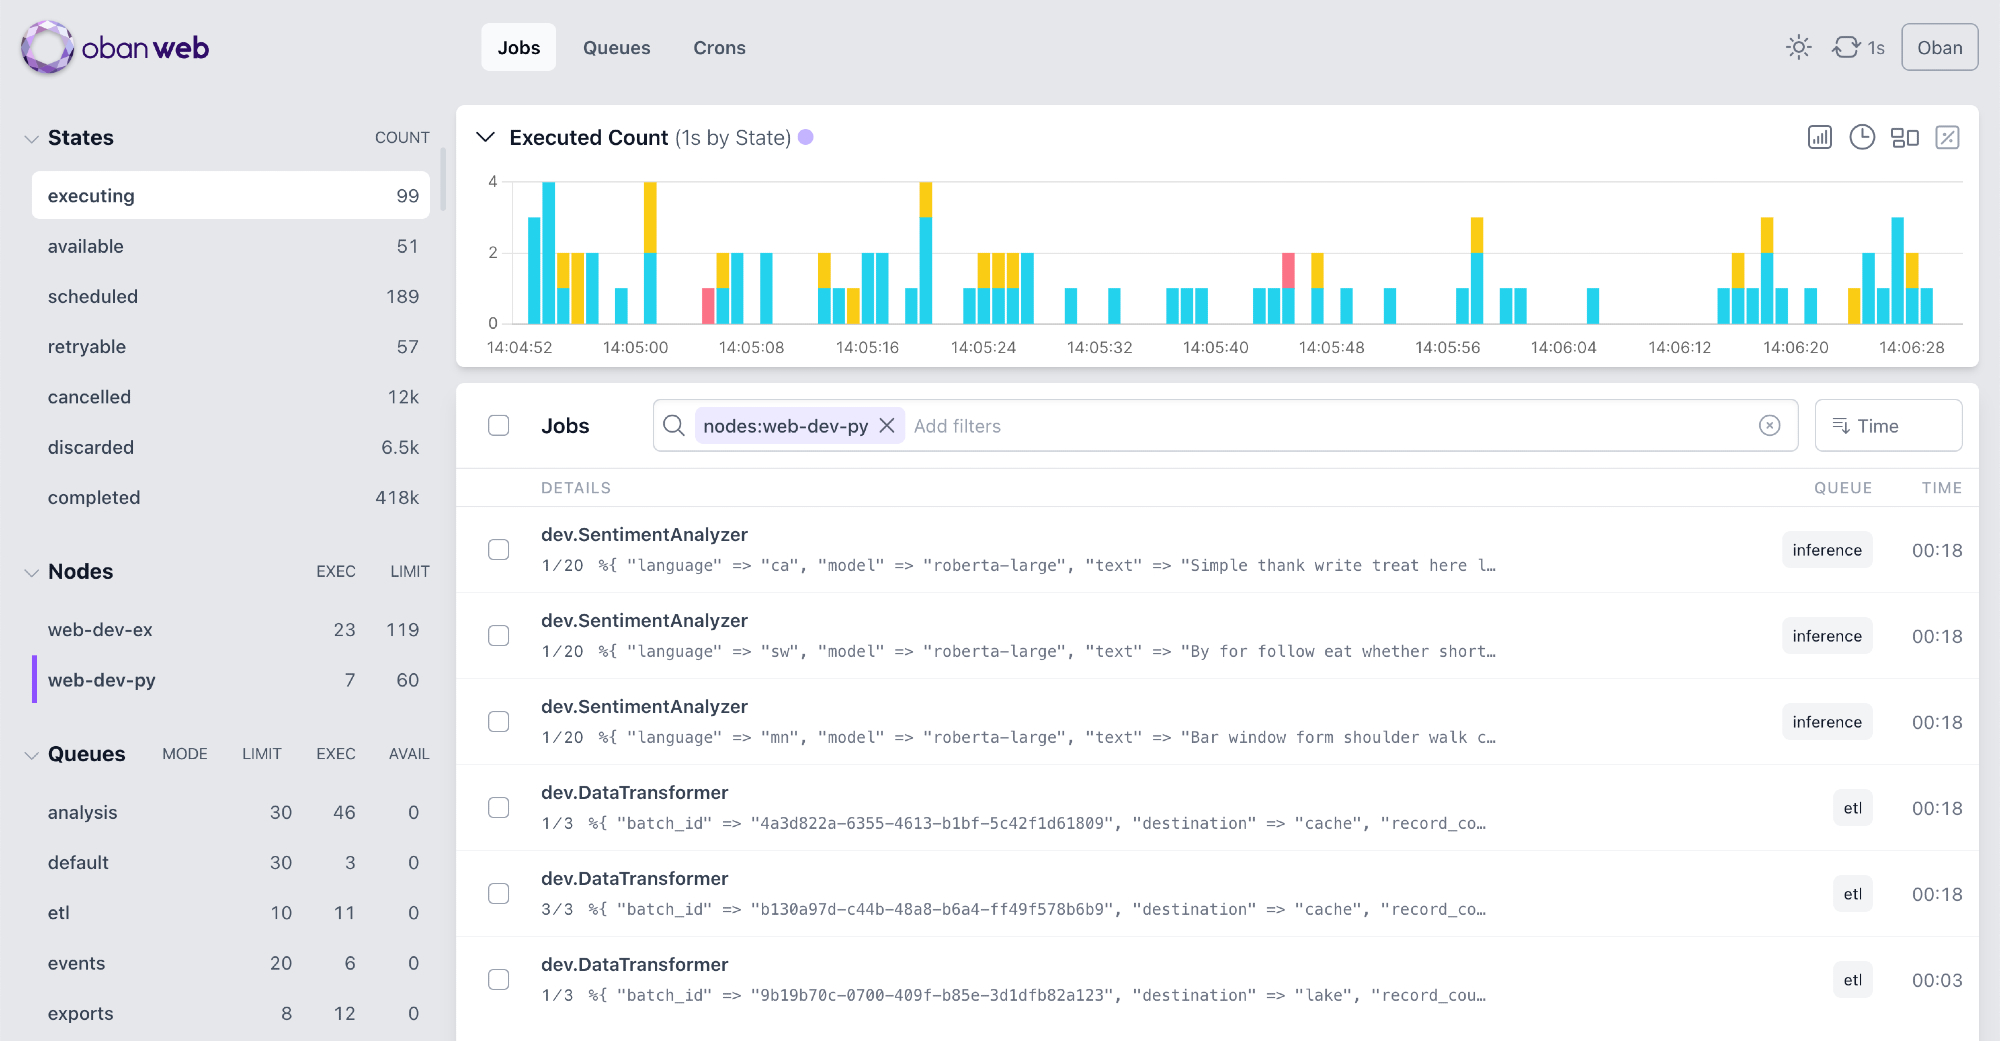
Task: Collapse the Executed Count chart
Action: coord(486,138)
